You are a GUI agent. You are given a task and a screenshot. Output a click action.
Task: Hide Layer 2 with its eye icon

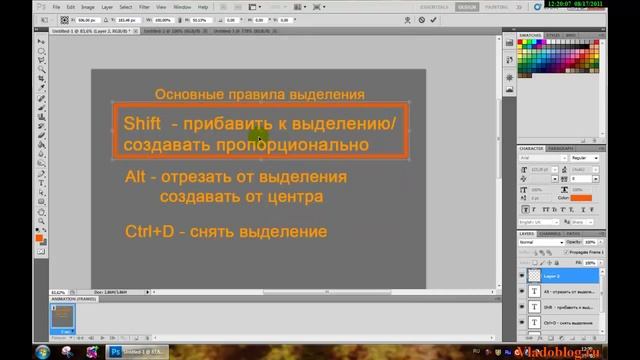click(x=522, y=276)
